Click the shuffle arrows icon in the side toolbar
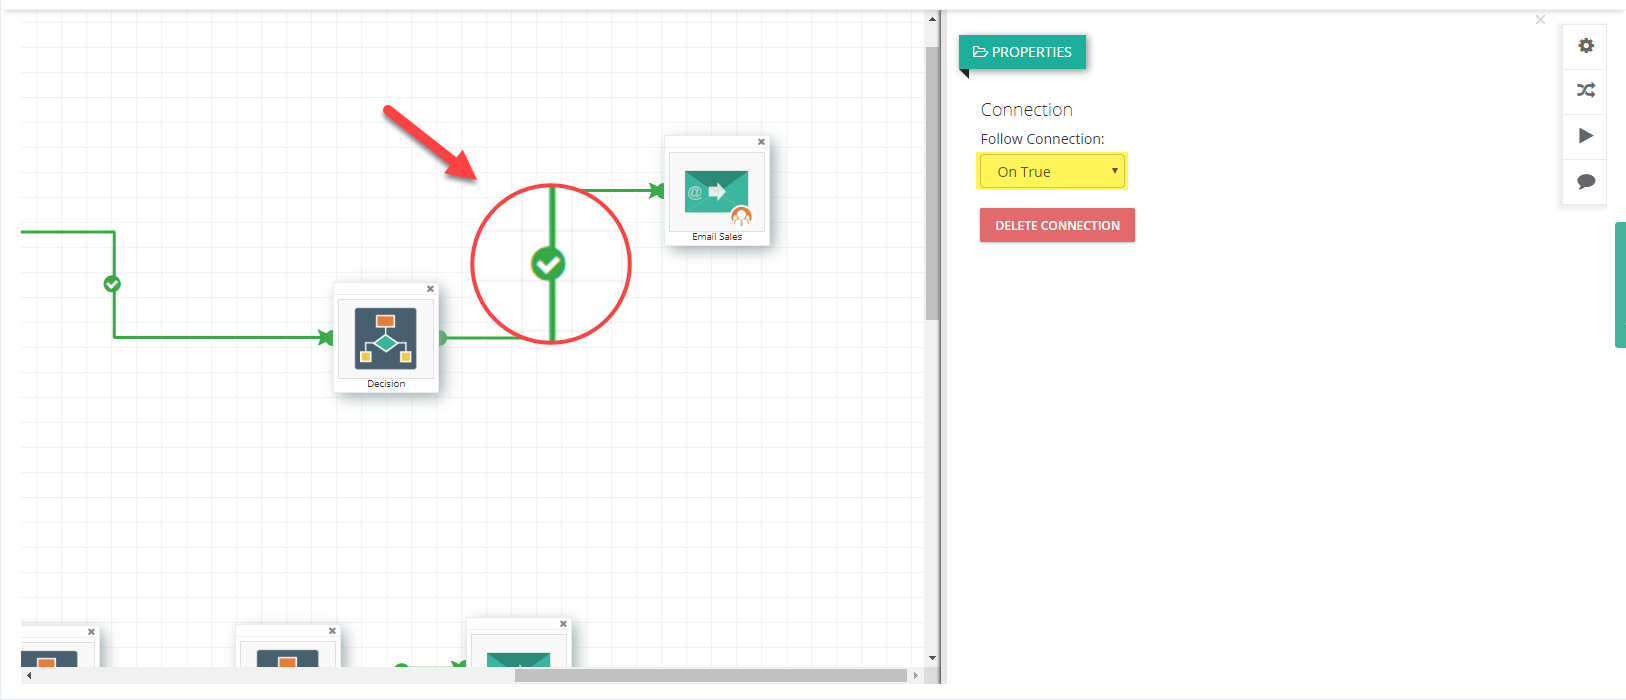The width and height of the screenshot is (1626, 700). [1586, 90]
